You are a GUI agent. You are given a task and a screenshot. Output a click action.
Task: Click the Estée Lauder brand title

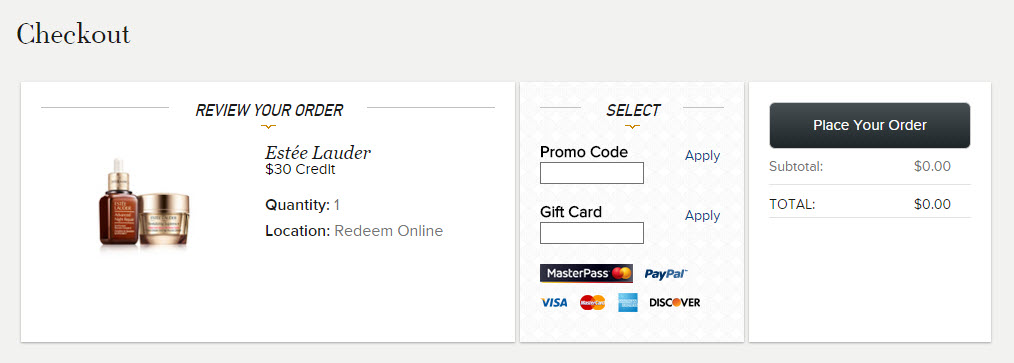(318, 153)
